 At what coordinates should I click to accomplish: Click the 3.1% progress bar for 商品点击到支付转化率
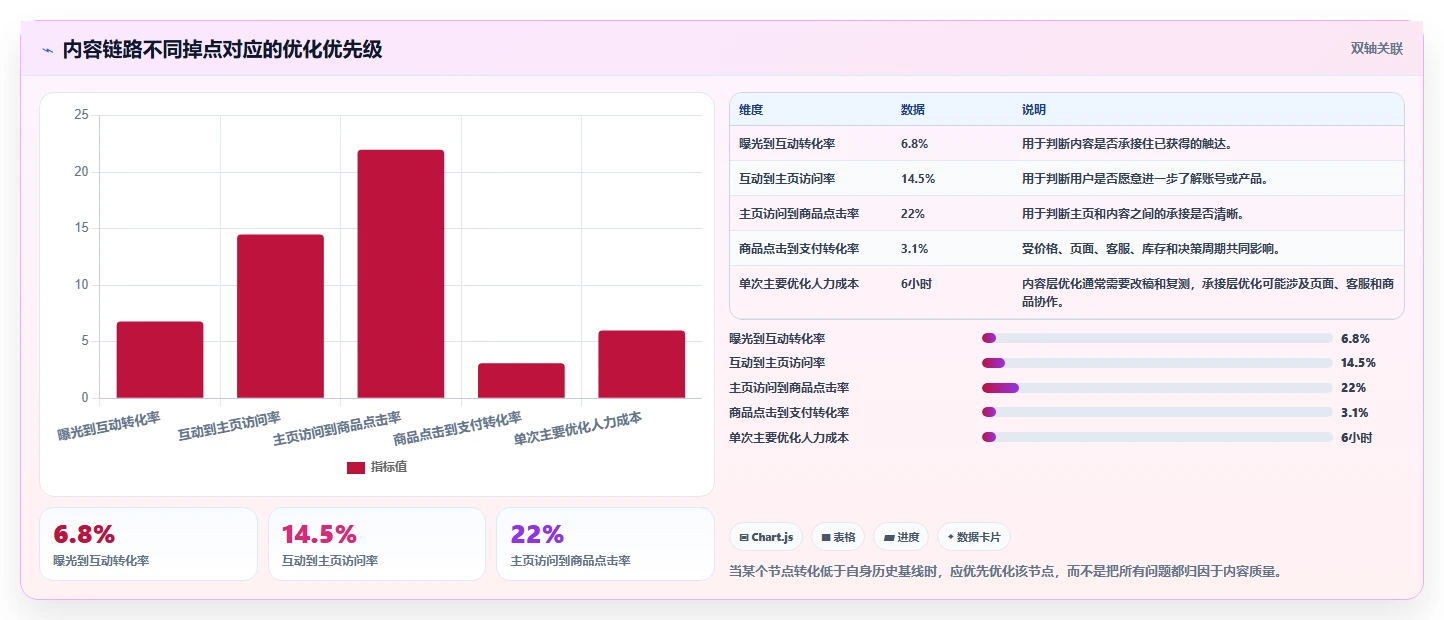coord(1157,412)
